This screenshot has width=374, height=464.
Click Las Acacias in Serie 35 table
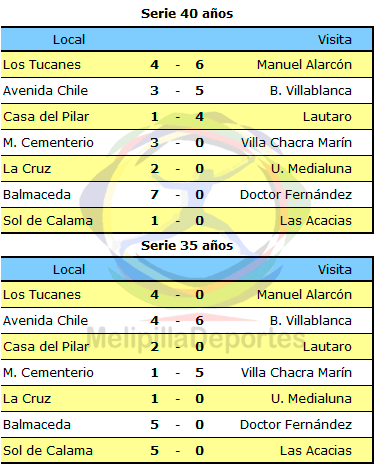[x=316, y=451]
